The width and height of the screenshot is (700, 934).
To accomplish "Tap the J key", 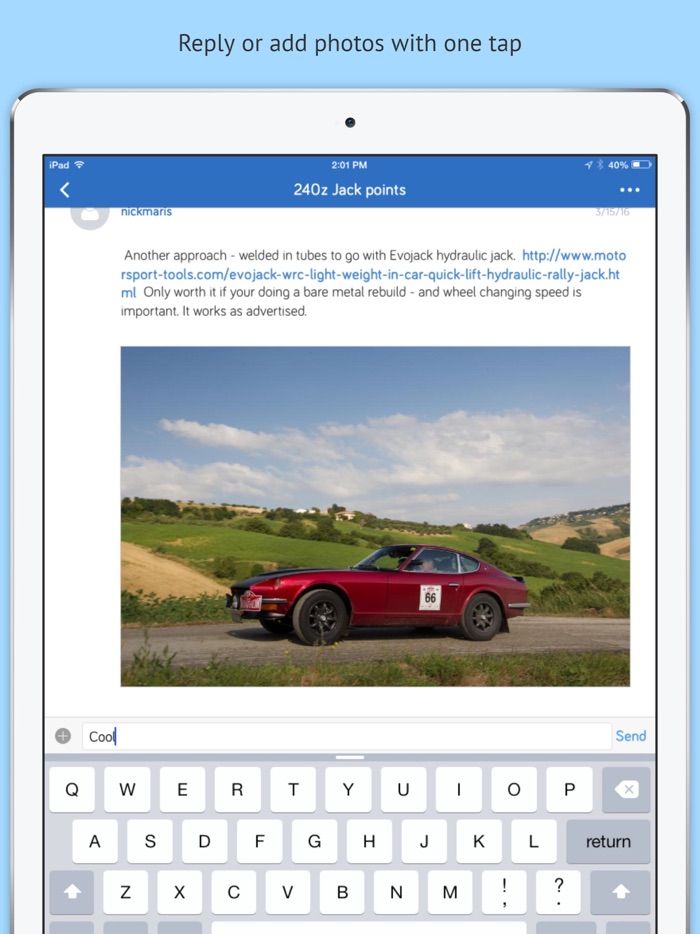I will (x=424, y=841).
